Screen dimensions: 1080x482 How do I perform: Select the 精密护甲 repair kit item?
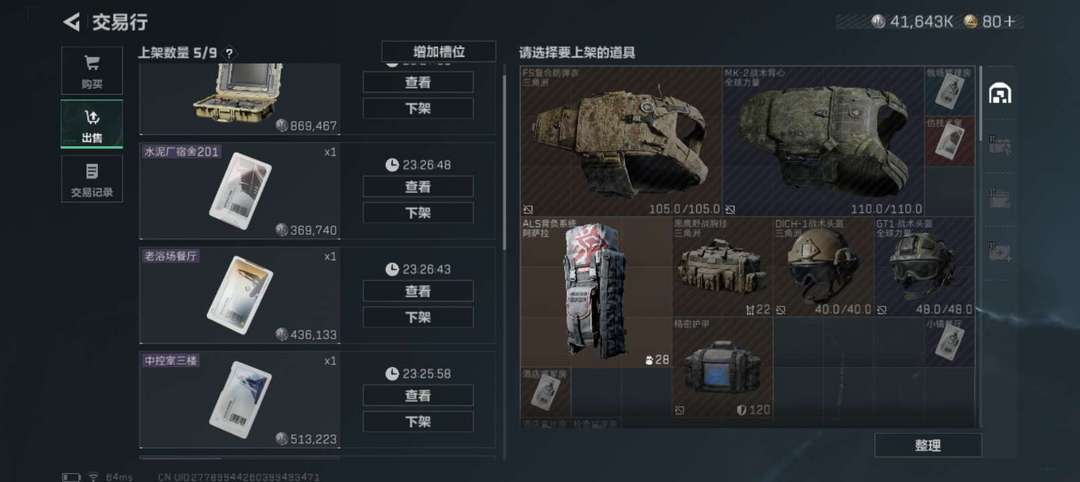point(723,368)
